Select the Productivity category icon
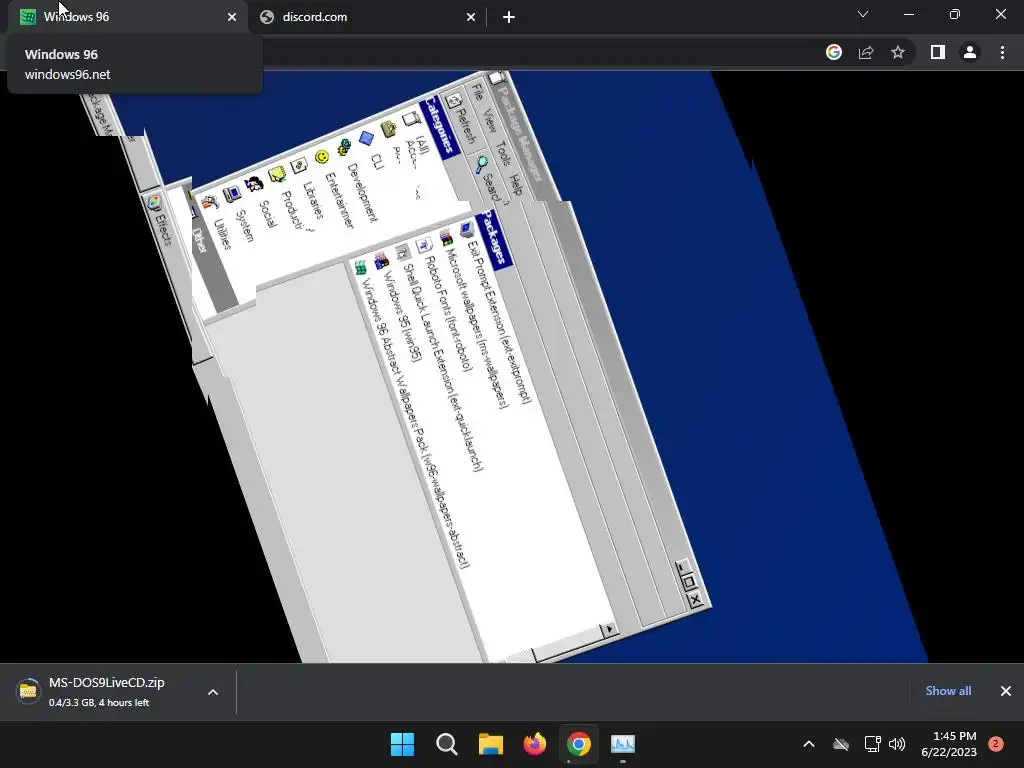Image resolution: width=1024 pixels, height=768 pixels. click(x=276, y=175)
